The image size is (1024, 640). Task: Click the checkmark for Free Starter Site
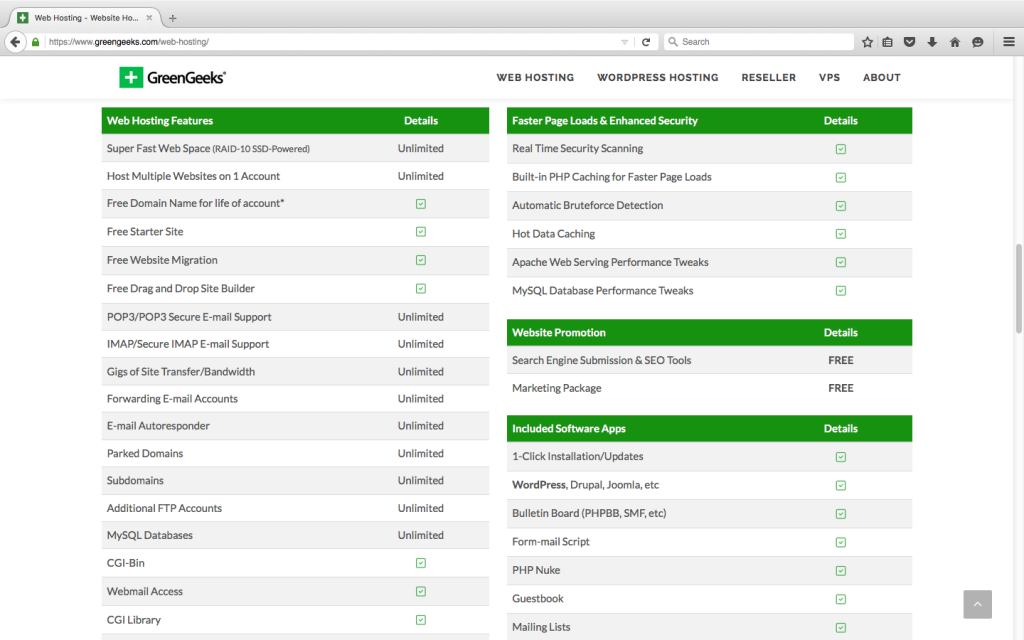(421, 232)
